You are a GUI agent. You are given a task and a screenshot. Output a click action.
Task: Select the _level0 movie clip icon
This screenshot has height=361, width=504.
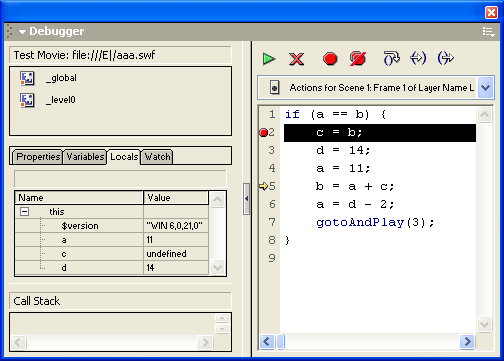(27, 100)
